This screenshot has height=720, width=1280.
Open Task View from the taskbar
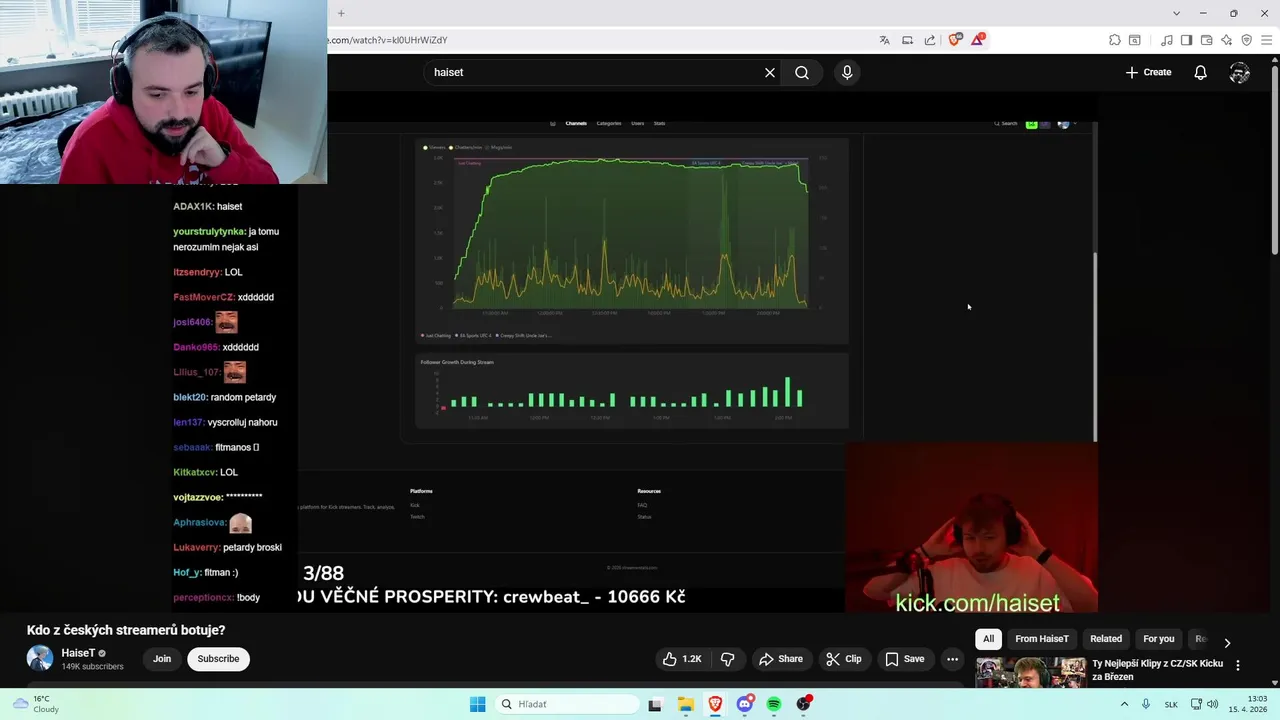pyautogui.click(x=655, y=704)
